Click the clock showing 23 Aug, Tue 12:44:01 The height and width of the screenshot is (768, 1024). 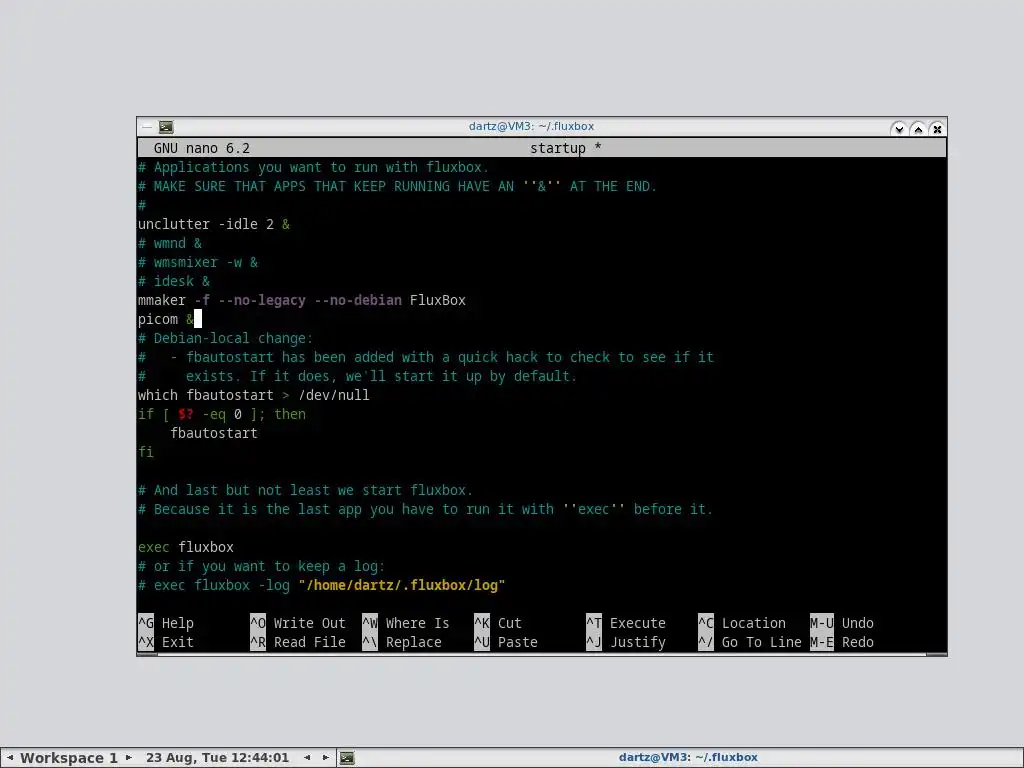217,758
